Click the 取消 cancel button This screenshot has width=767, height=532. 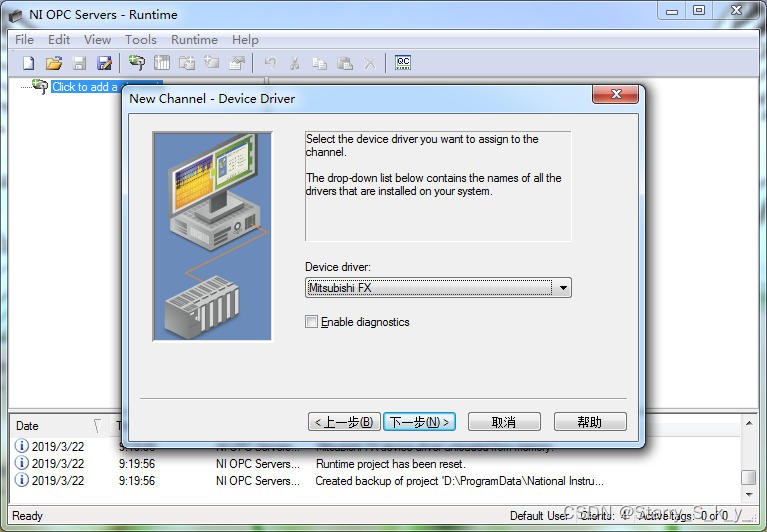point(504,421)
